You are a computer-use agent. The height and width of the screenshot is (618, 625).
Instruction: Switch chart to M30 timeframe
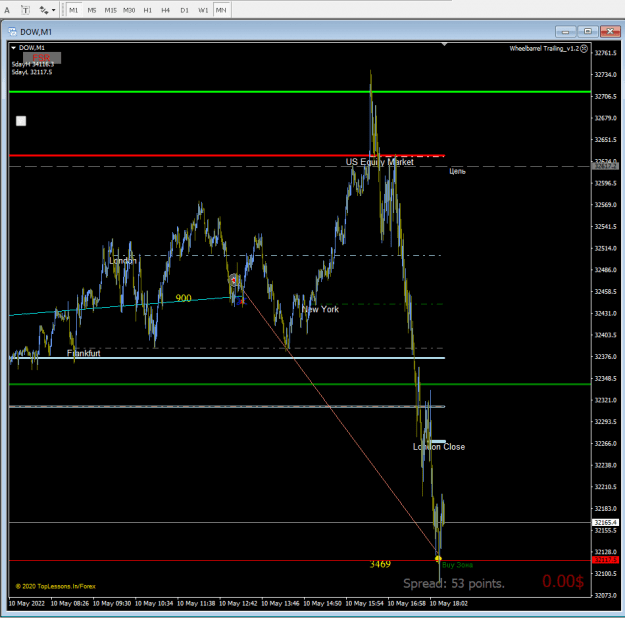(x=129, y=10)
